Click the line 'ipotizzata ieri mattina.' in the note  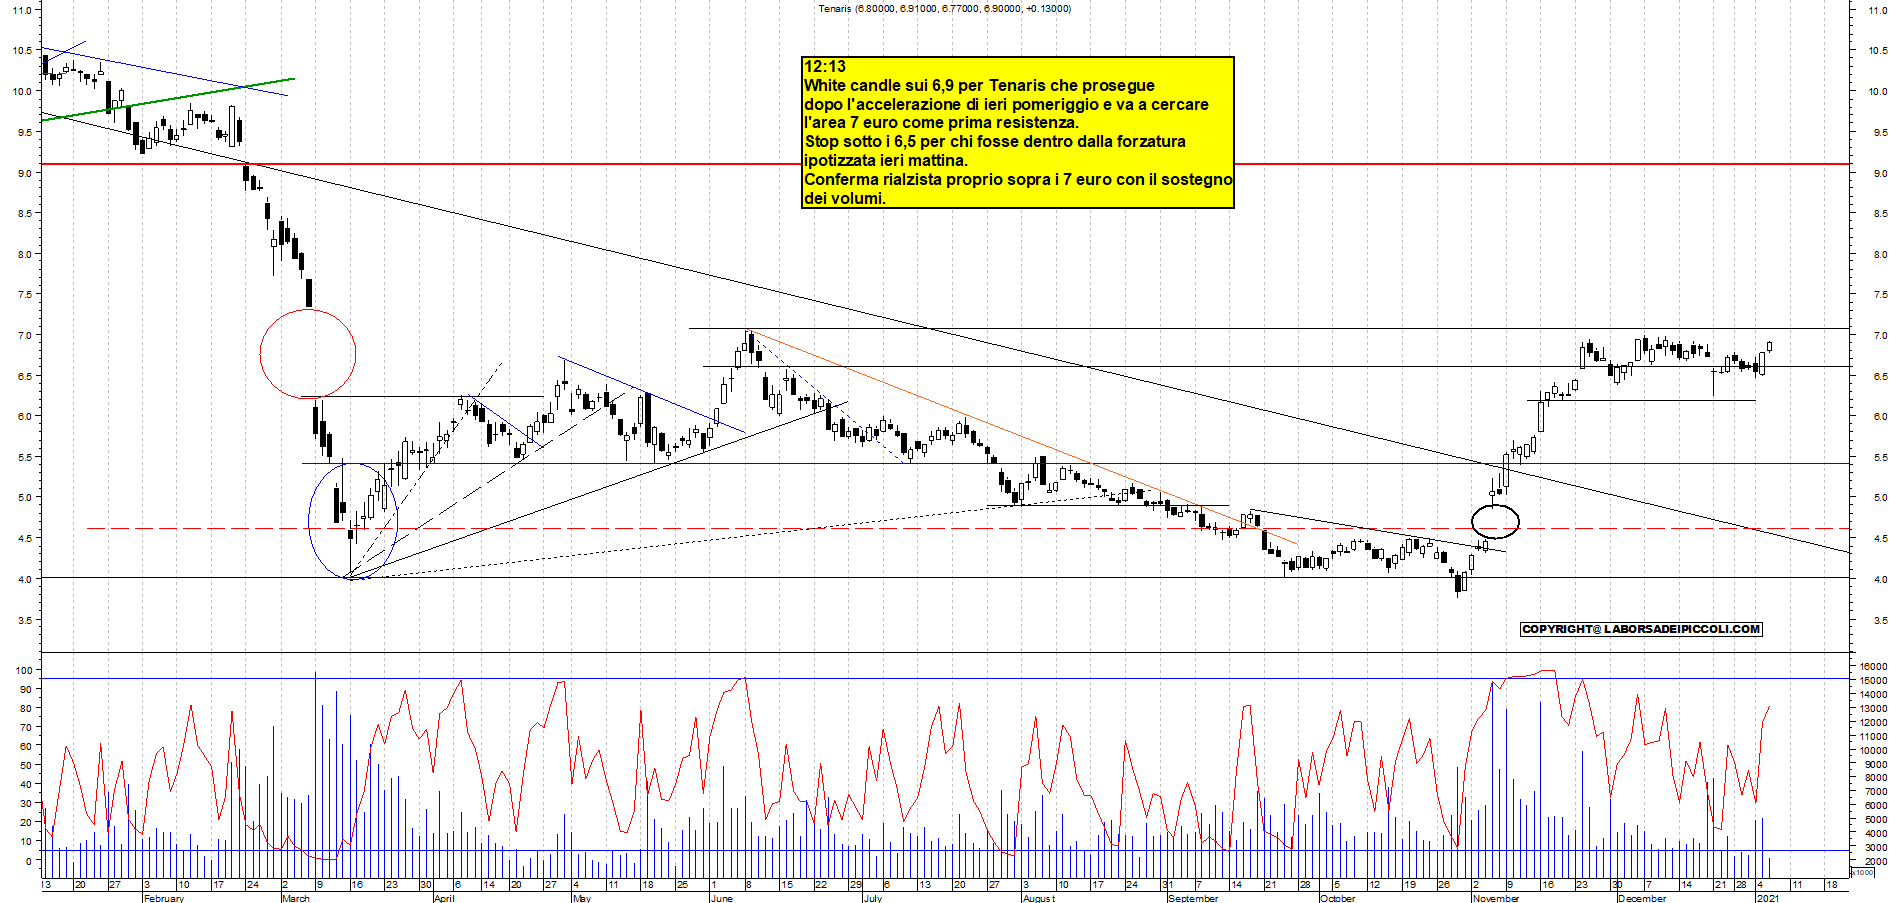pos(886,161)
